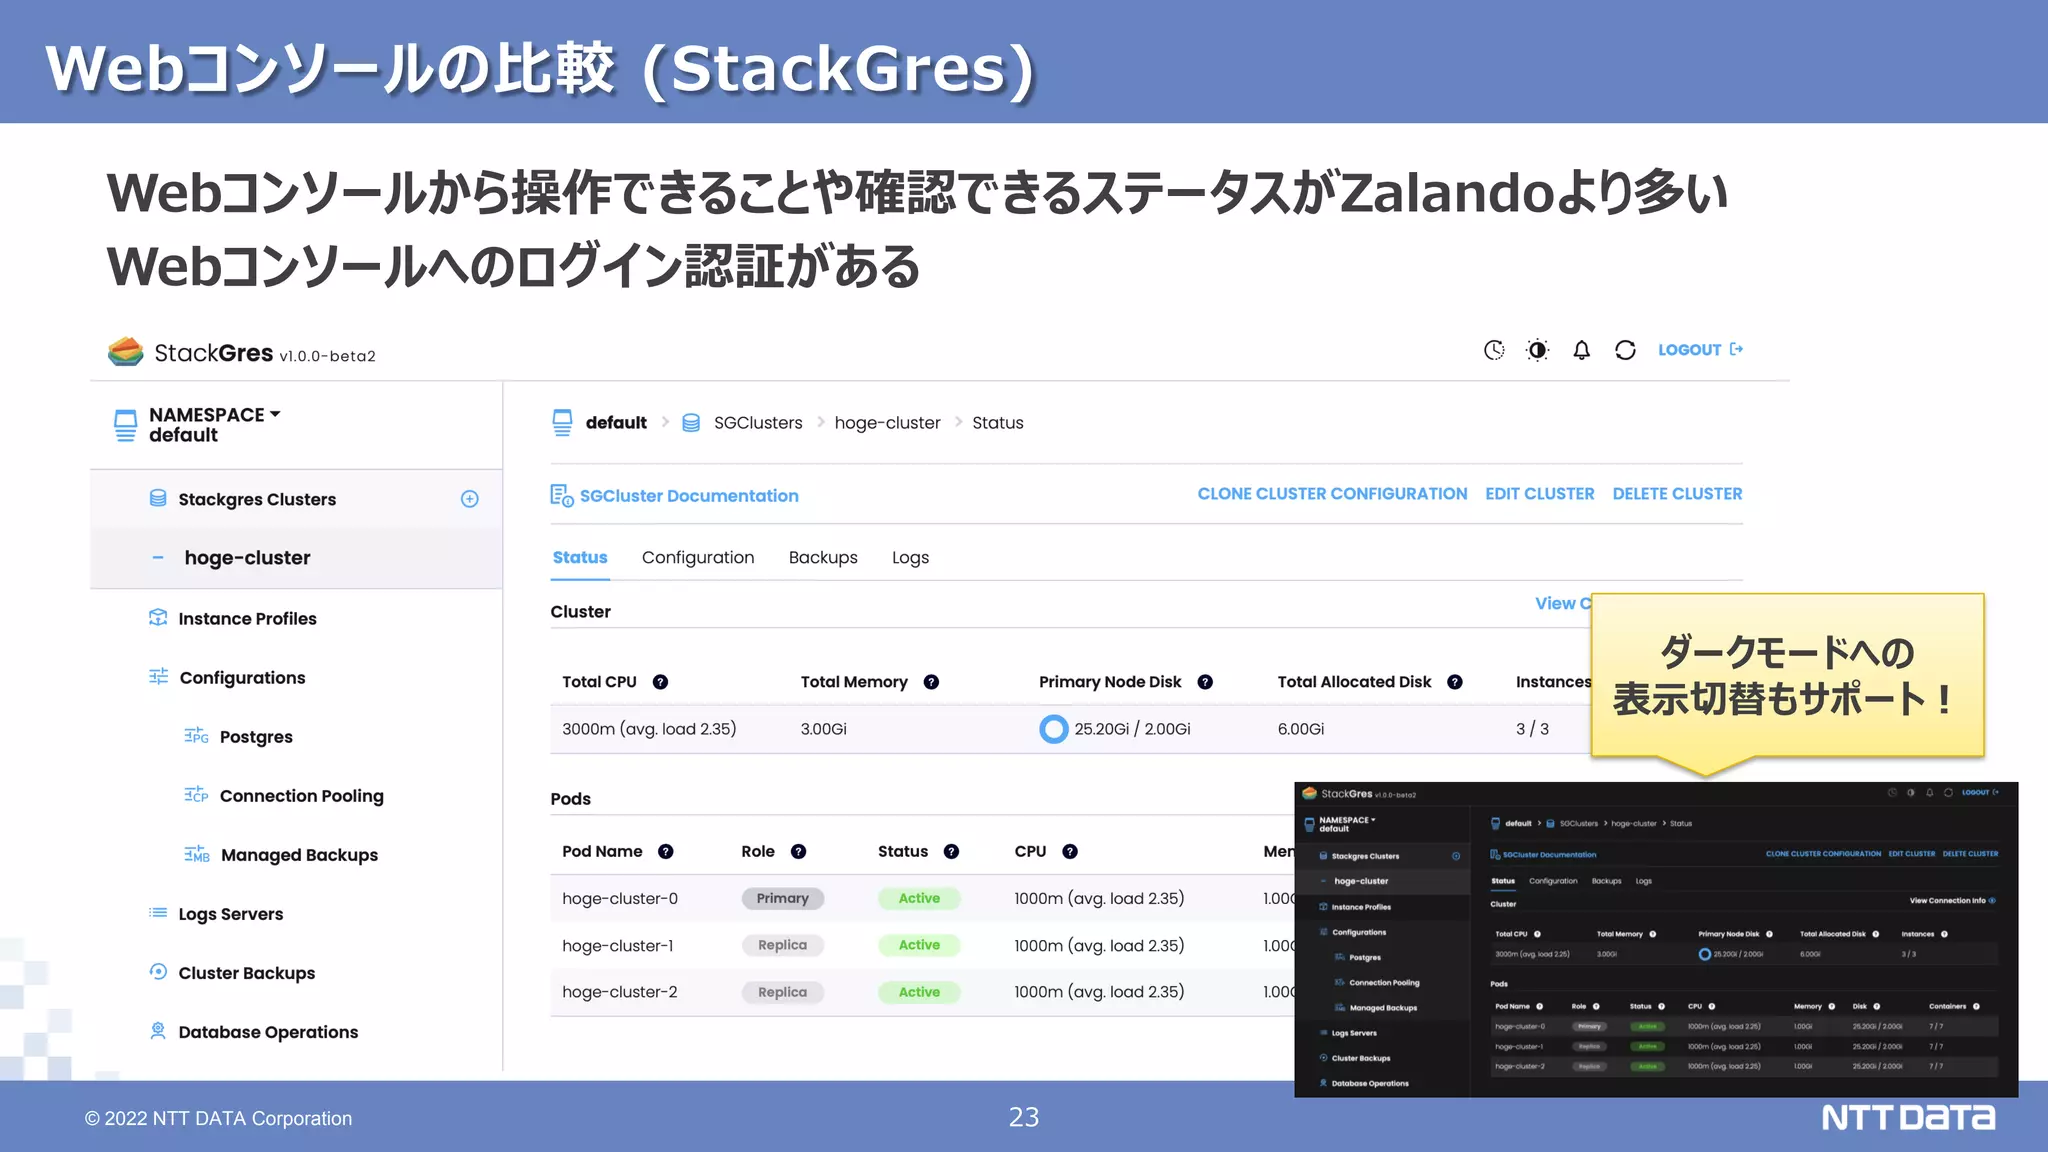The width and height of the screenshot is (2048, 1152).
Task: Open SGCluster Documentation link
Action: [x=689, y=496]
